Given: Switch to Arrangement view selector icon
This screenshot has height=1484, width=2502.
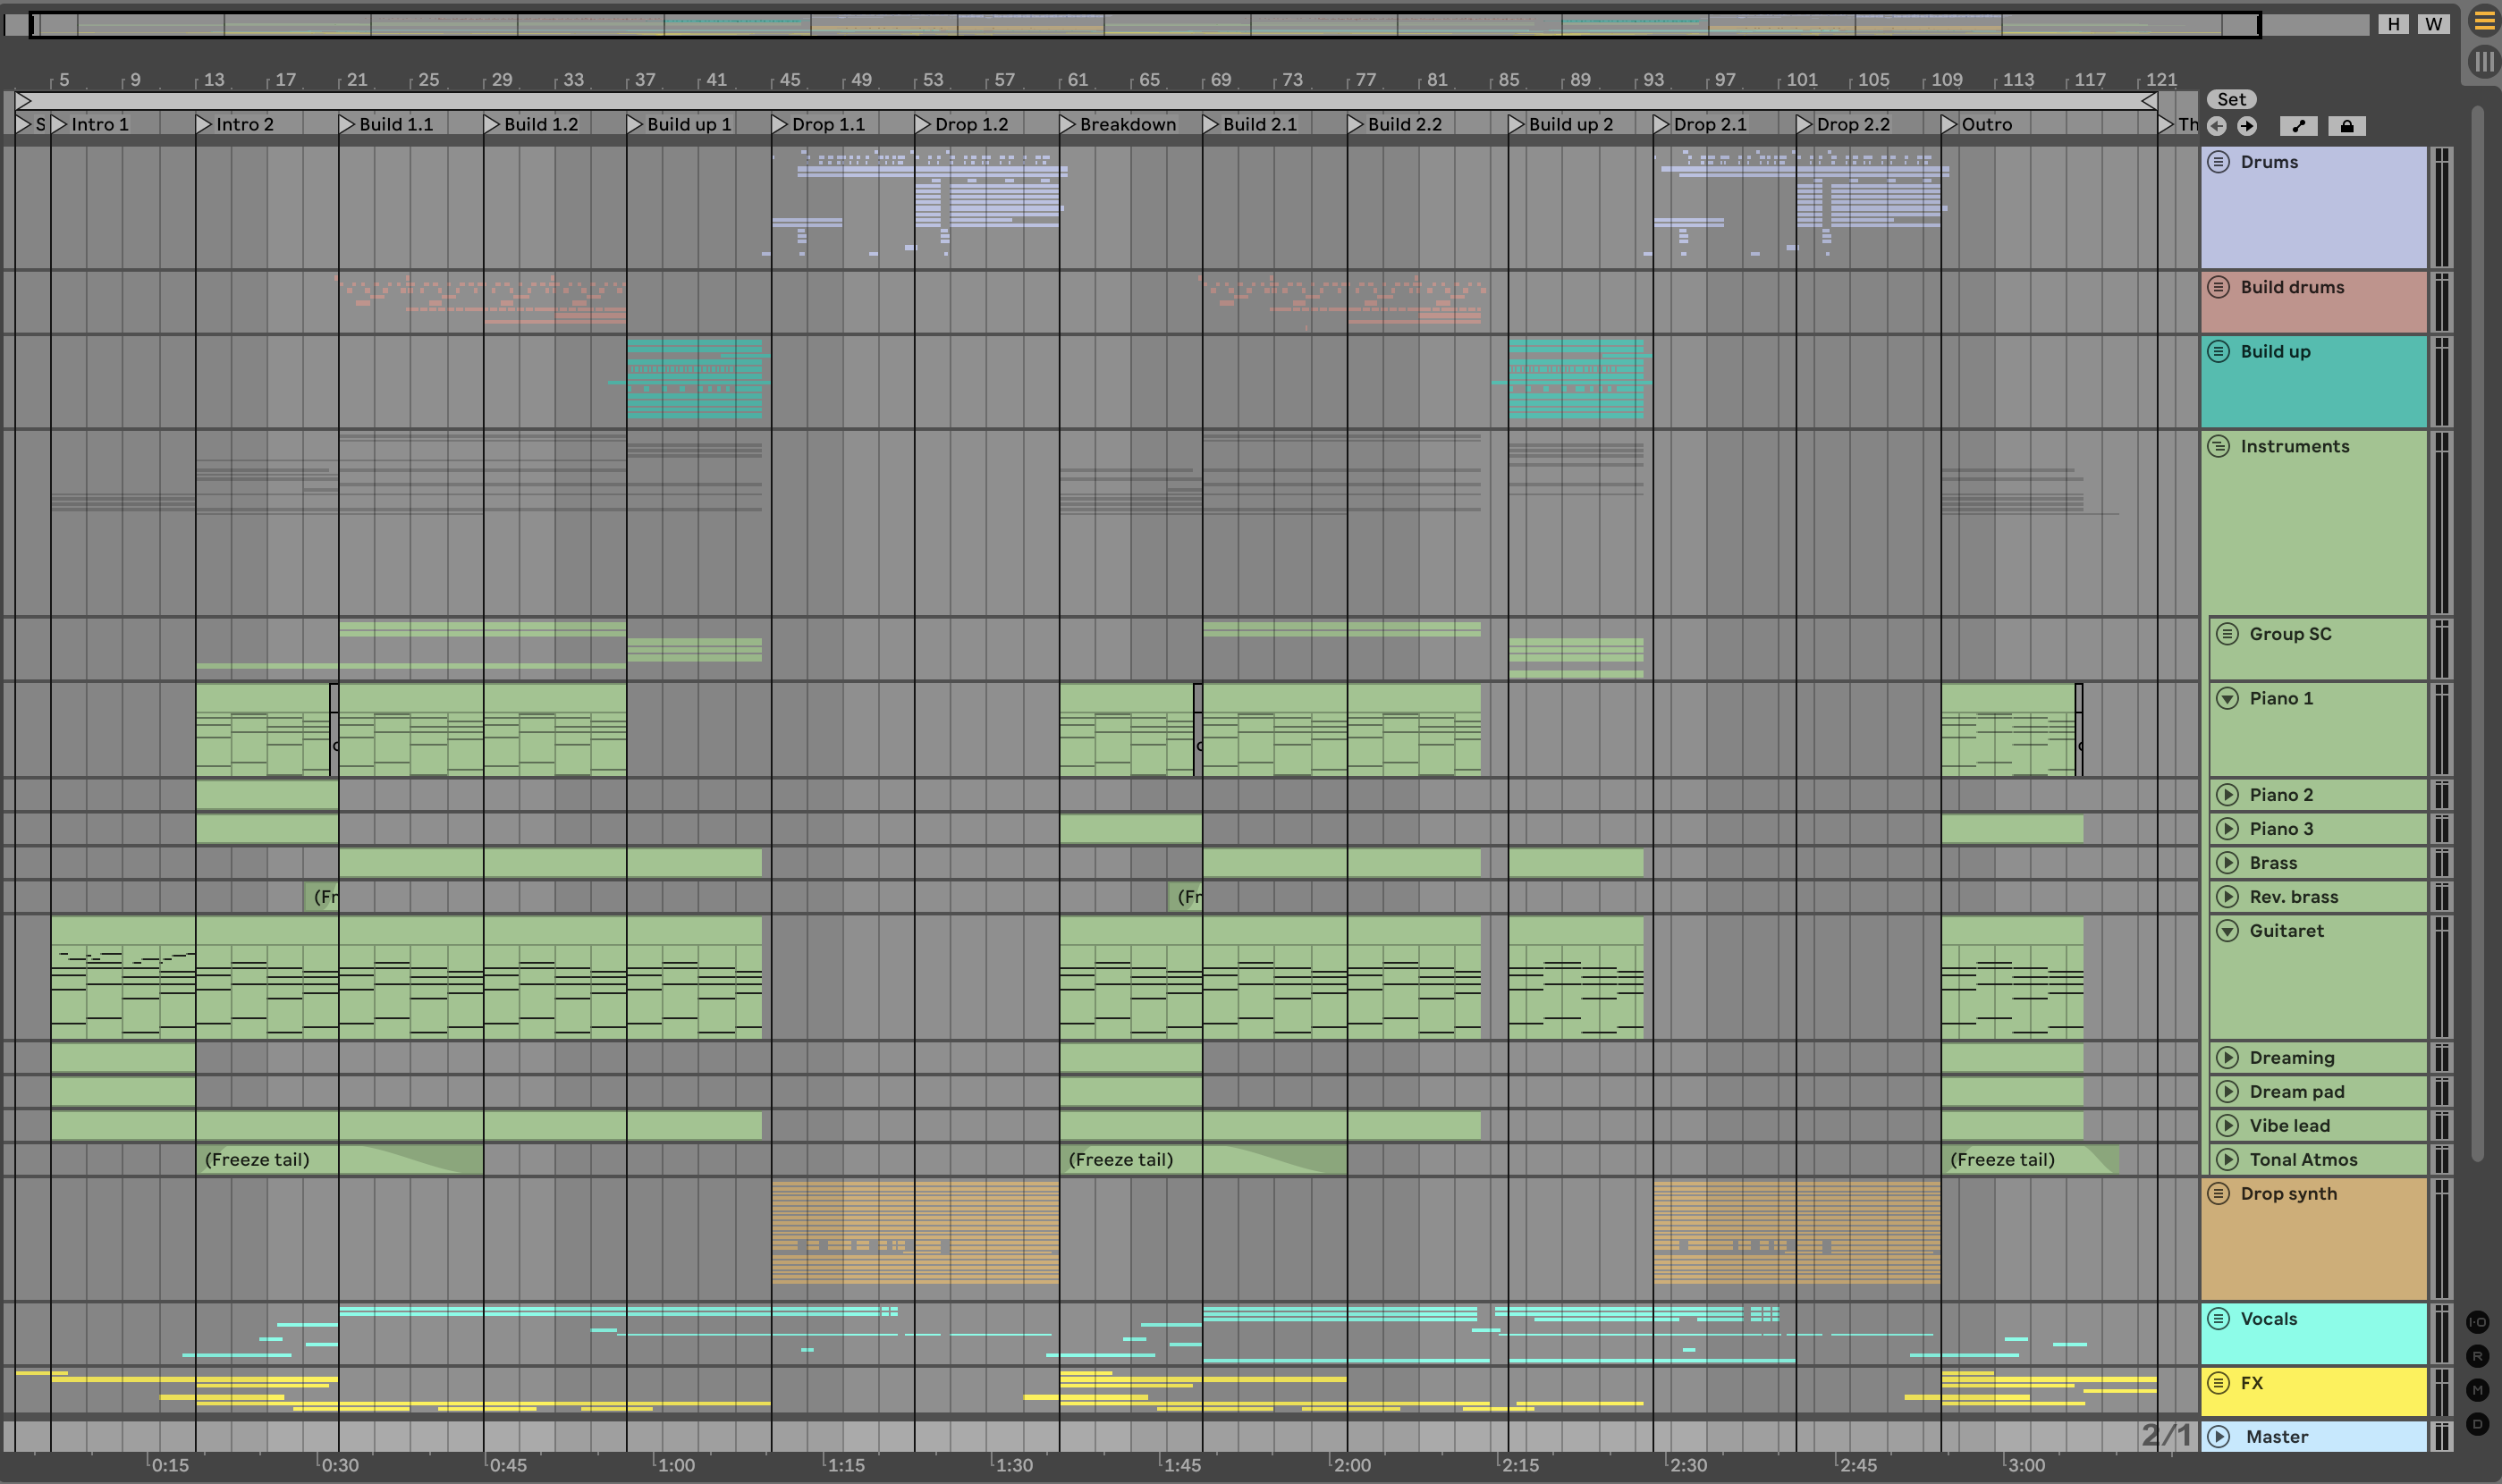Looking at the screenshot, I should click(2484, 20).
